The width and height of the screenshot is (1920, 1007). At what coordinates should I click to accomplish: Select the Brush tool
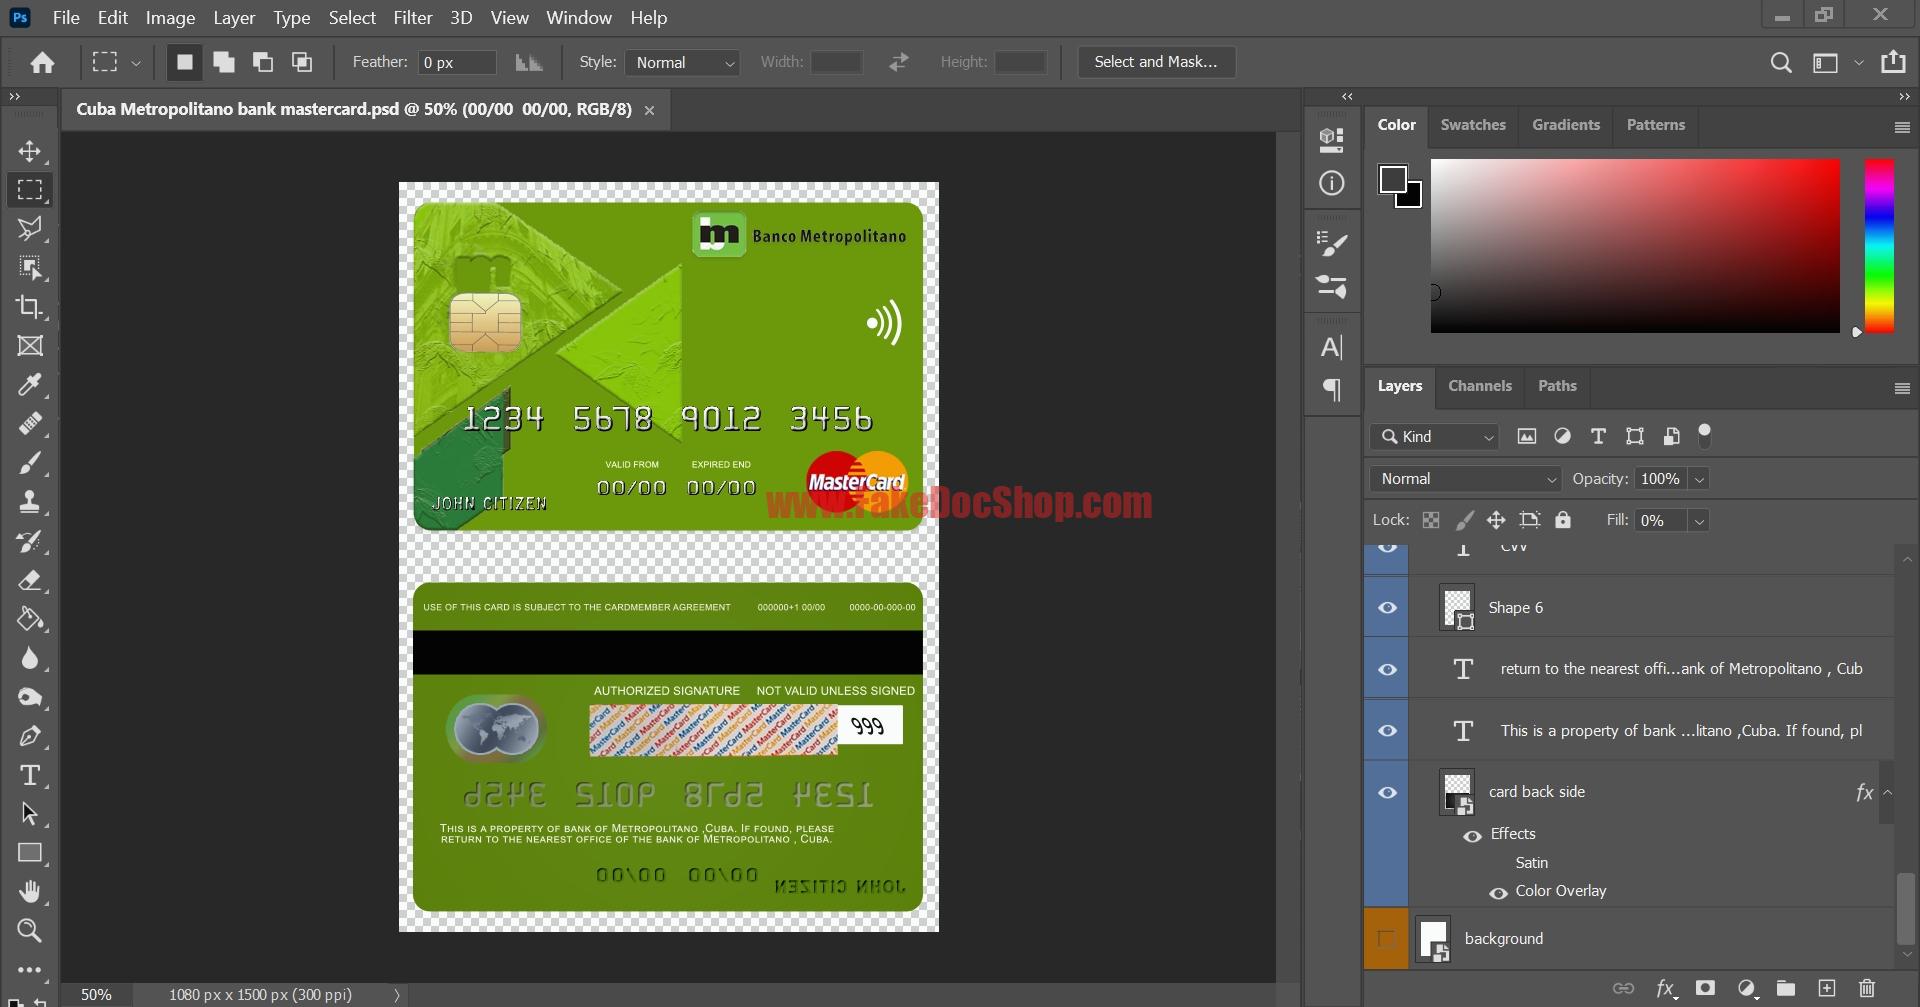point(30,462)
